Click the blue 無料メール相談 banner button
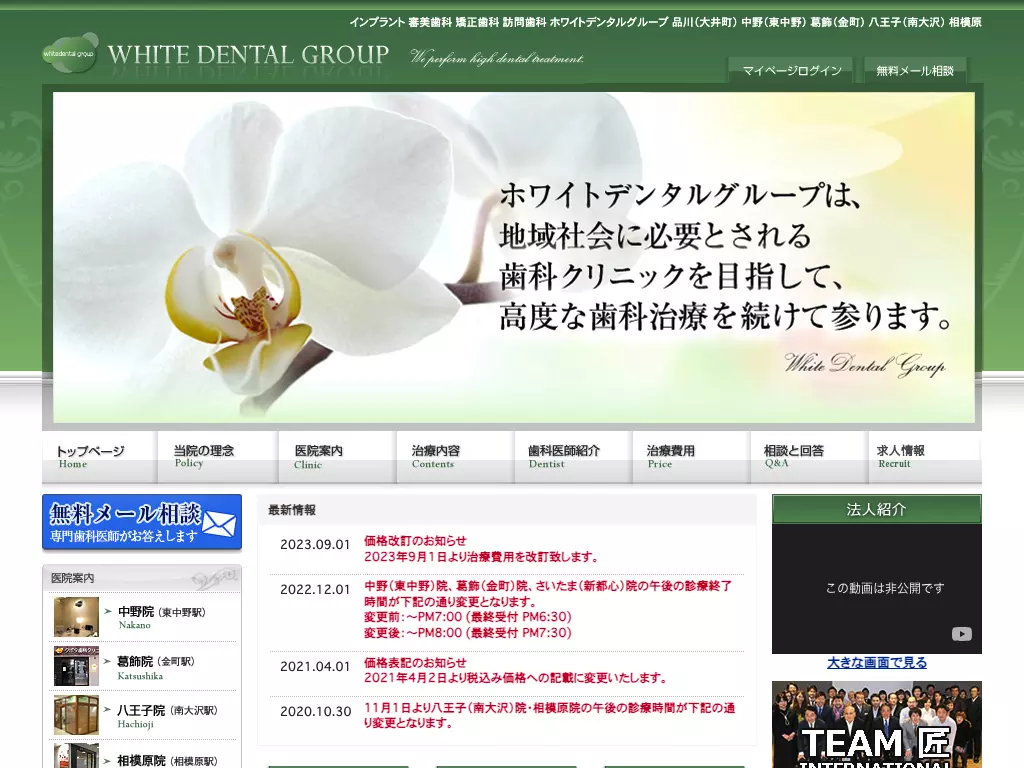This screenshot has width=1024, height=768. coord(142,522)
